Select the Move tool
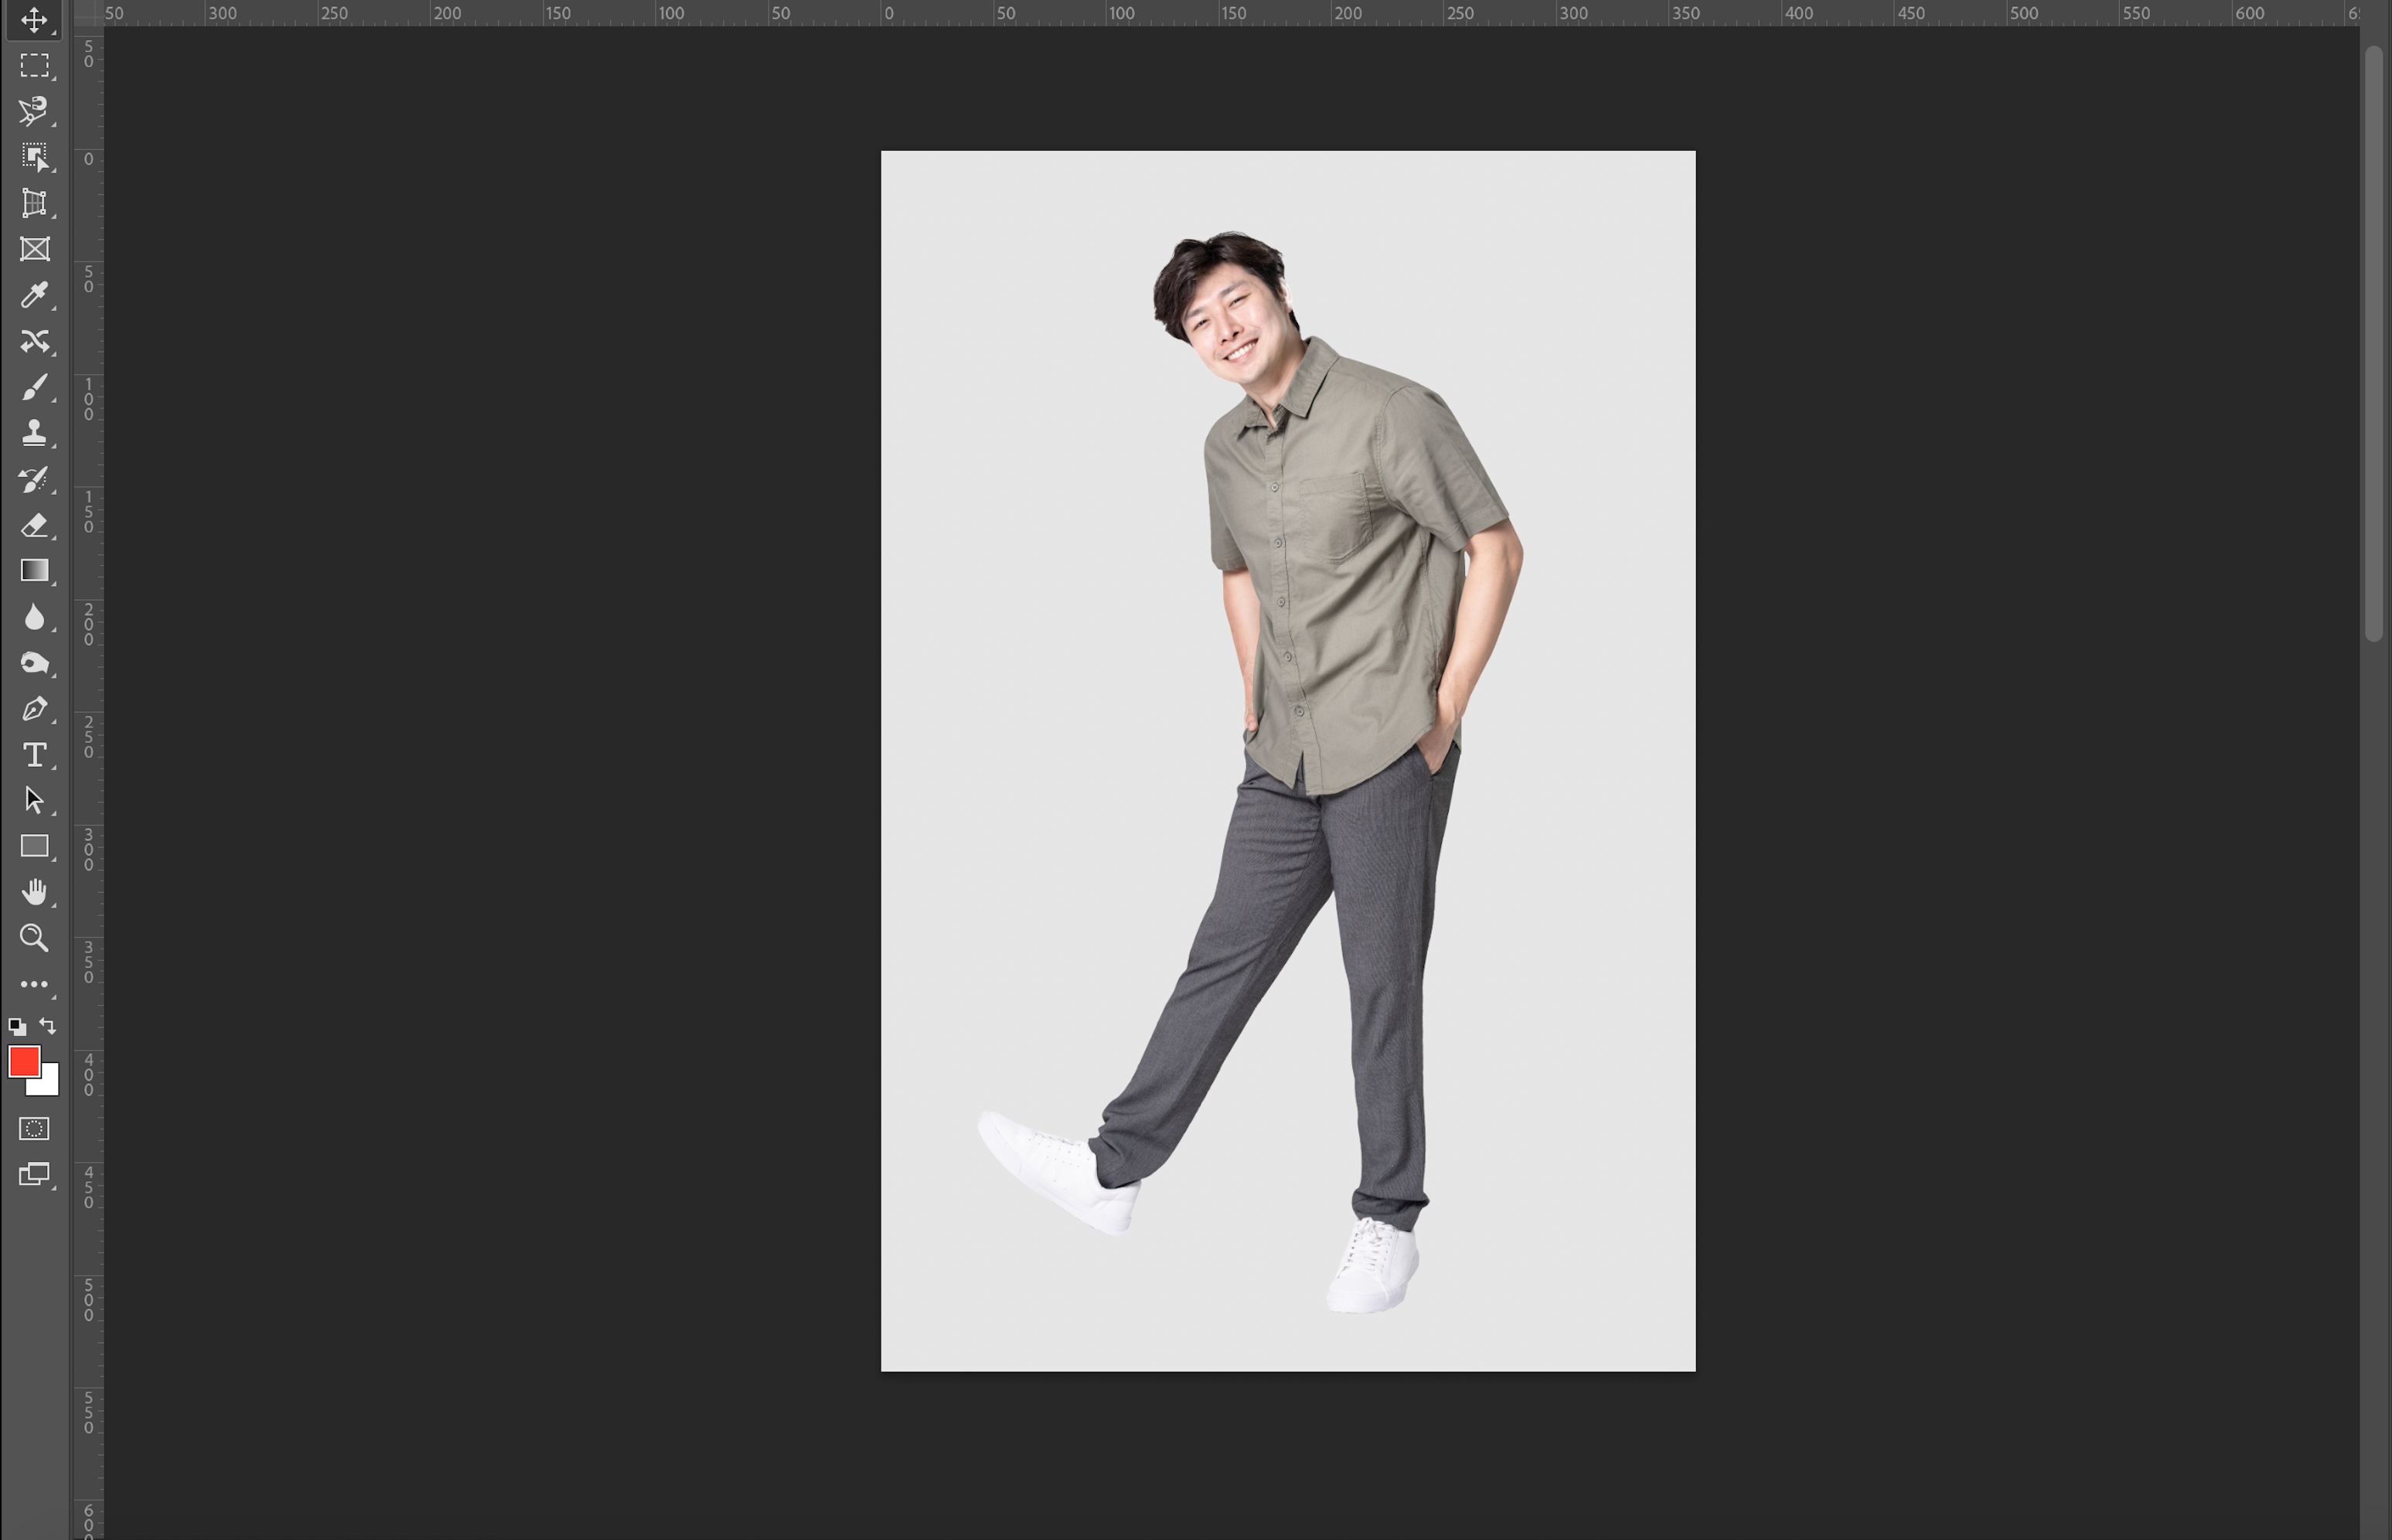The height and width of the screenshot is (1540, 2392). tap(34, 20)
